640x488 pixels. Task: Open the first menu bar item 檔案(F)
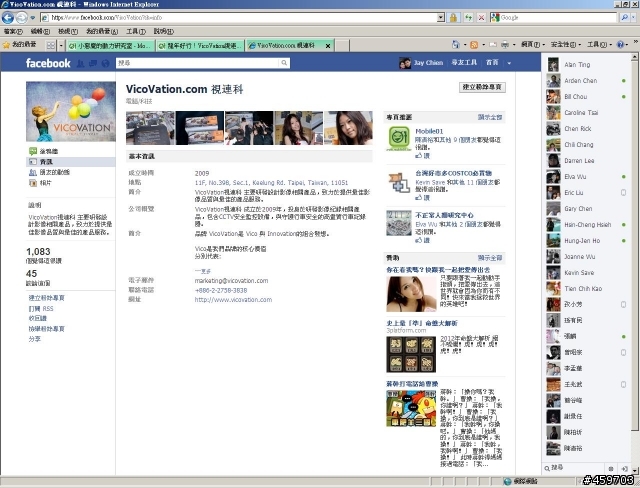(x=13, y=31)
